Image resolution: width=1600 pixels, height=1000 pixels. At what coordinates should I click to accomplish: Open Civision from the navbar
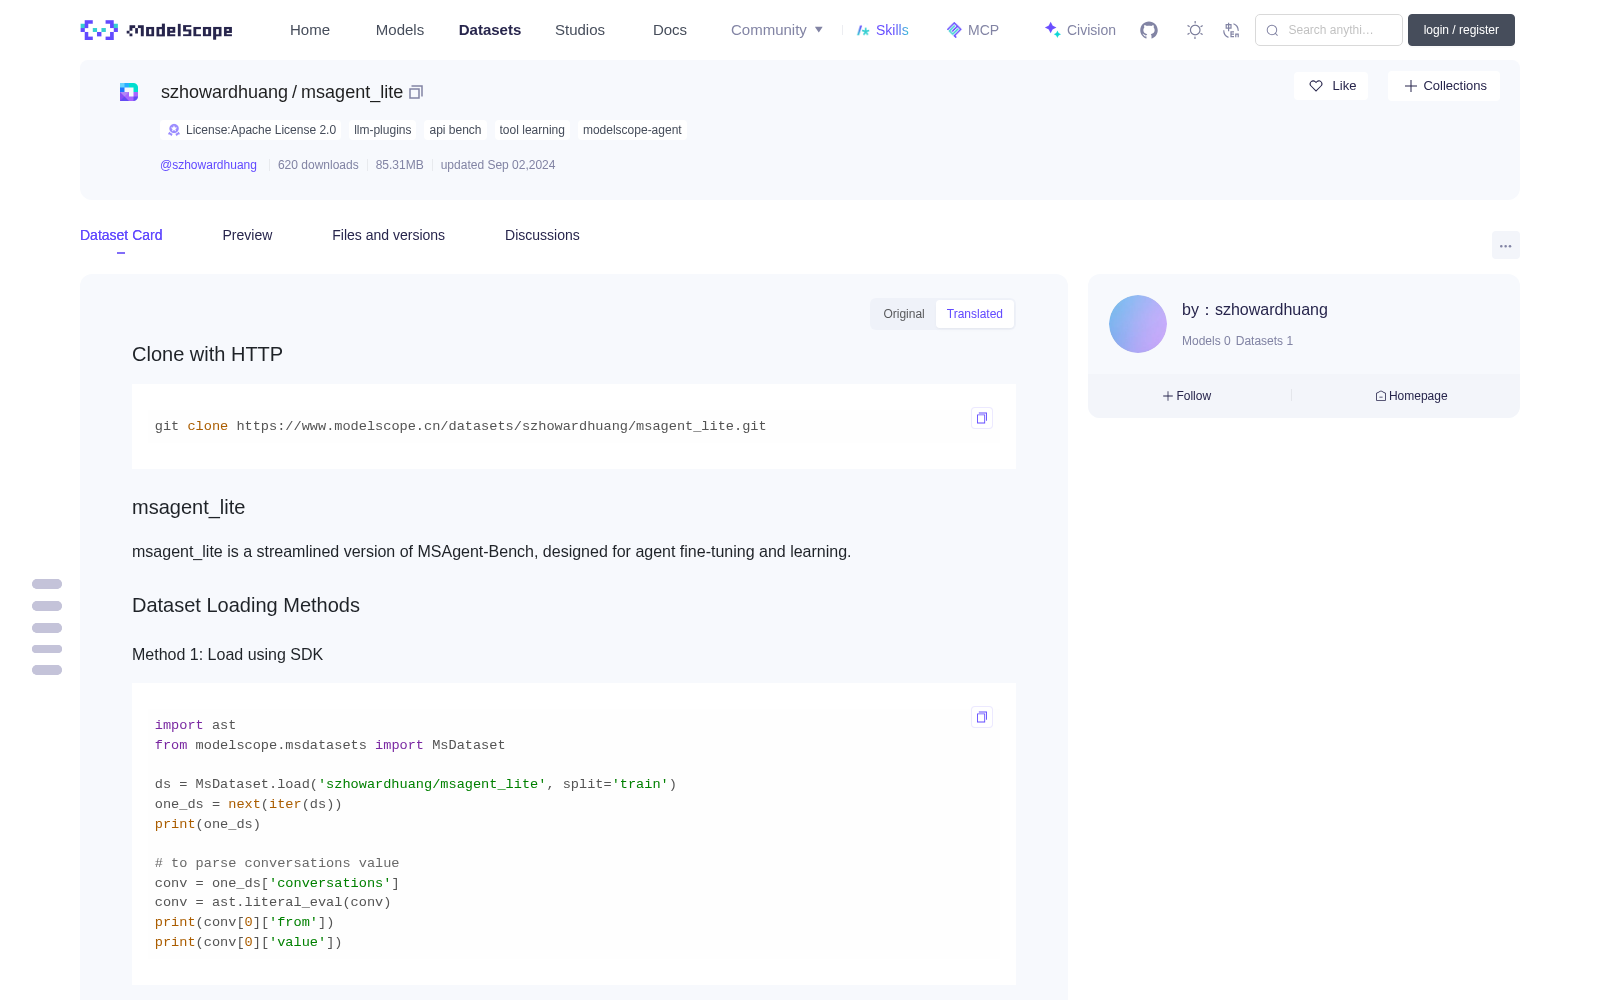pyautogui.click(x=1080, y=30)
